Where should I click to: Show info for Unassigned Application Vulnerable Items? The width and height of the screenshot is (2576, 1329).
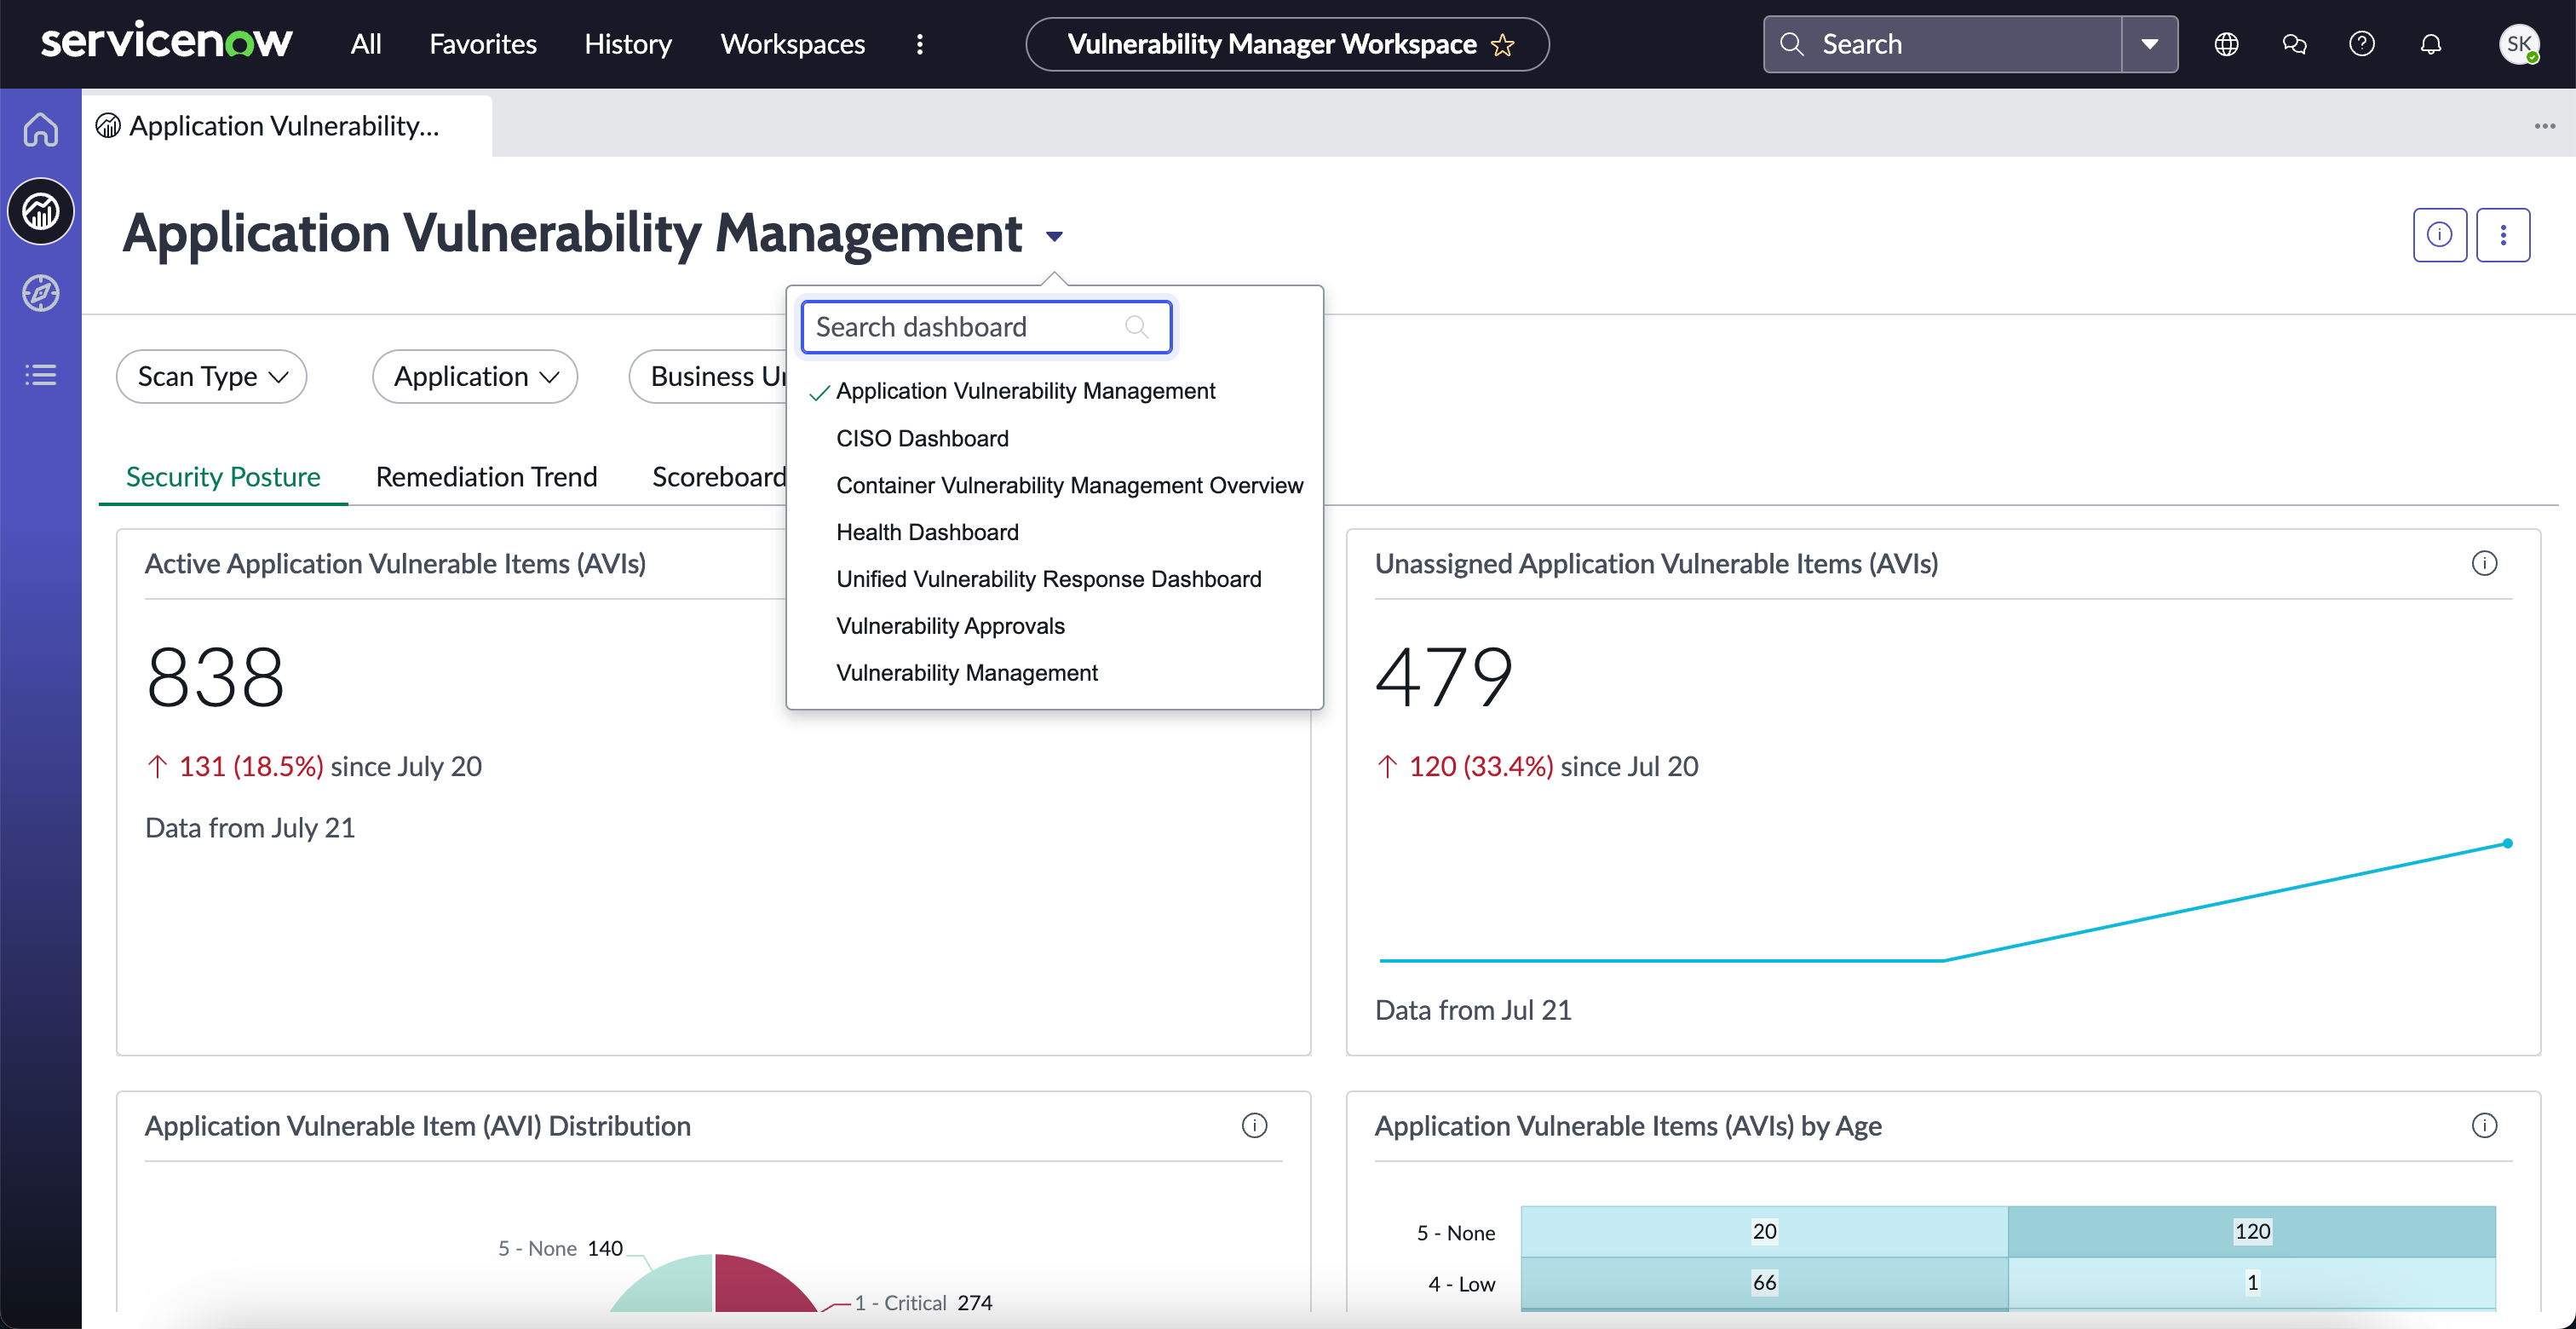(2484, 564)
